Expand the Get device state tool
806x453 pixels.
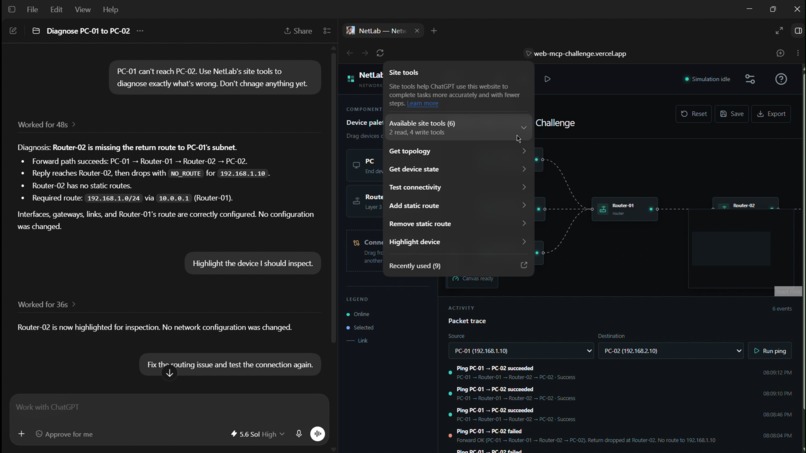coord(457,169)
